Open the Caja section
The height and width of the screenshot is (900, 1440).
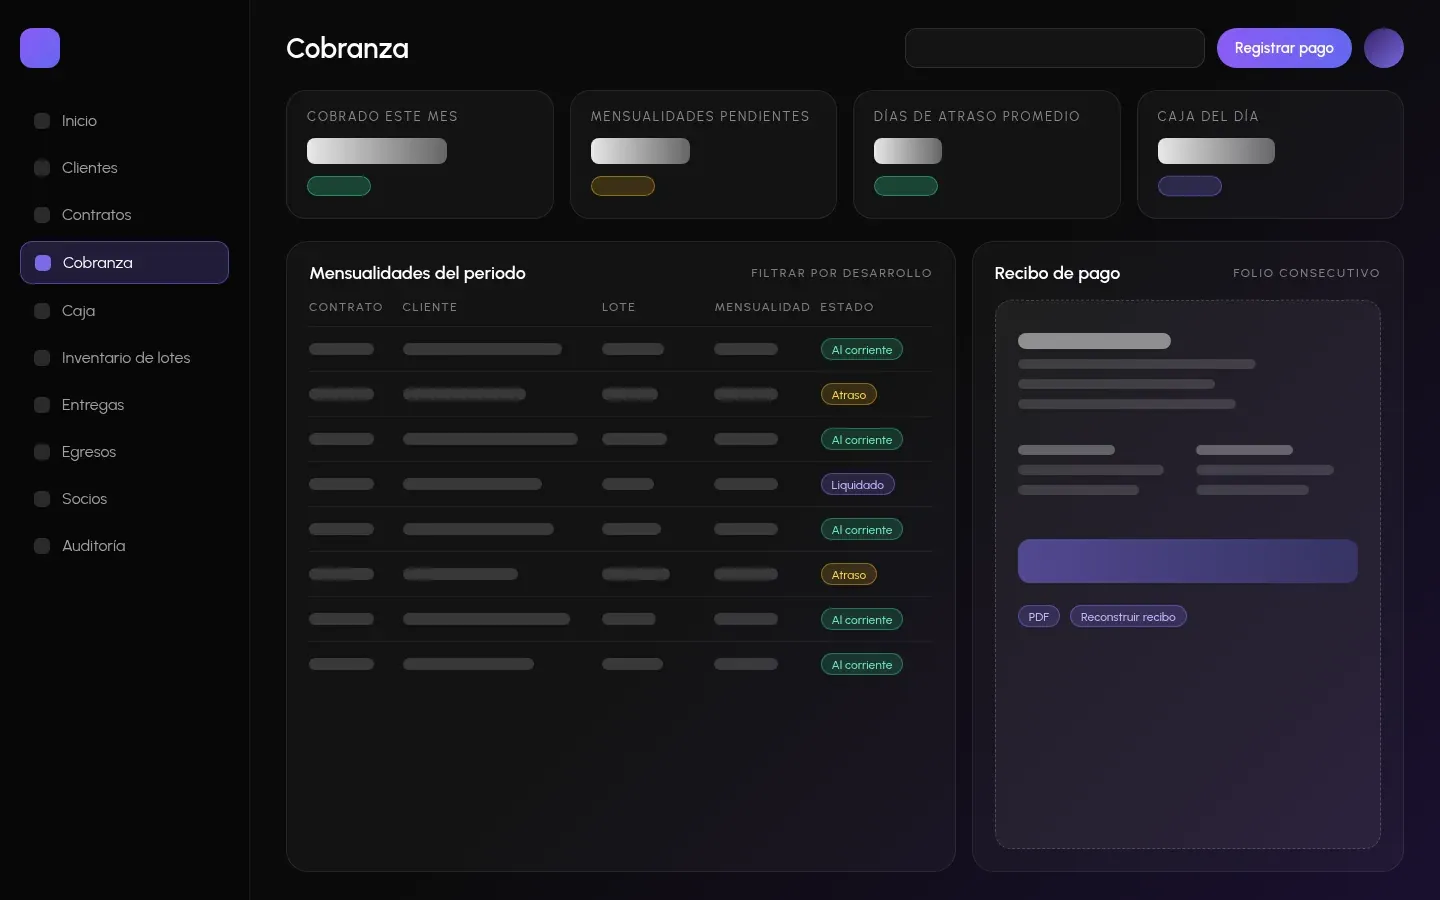[124, 311]
